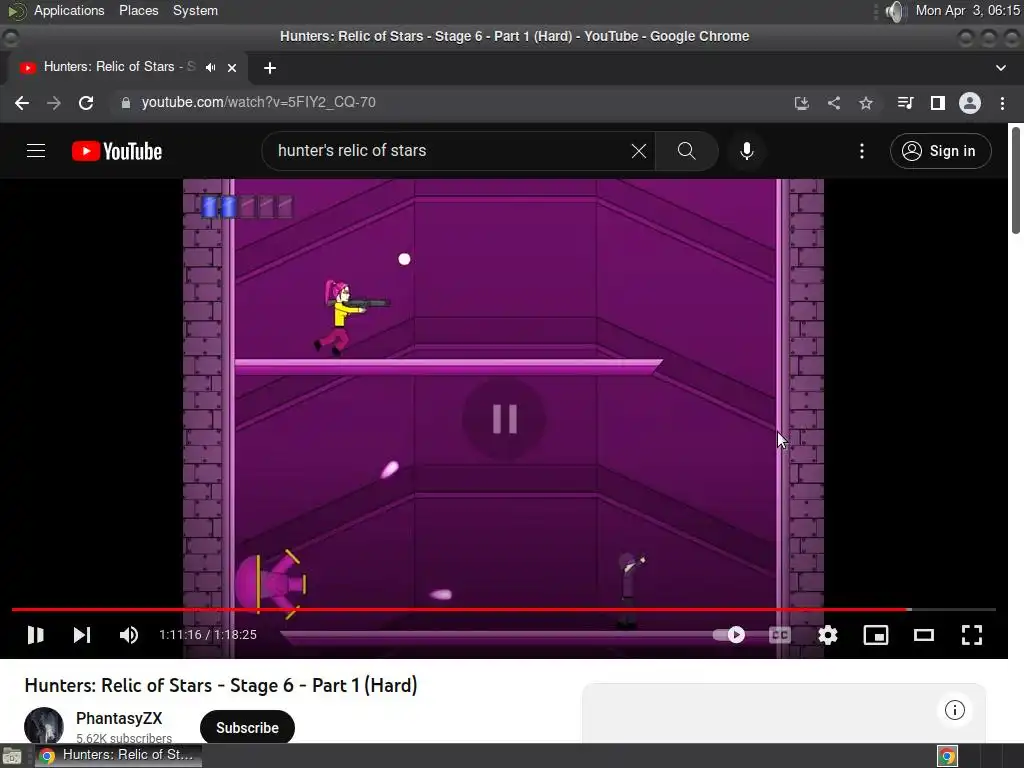Screen dimensions: 1024x768
Task: View site information lock icon
Action: [x=125, y=103]
